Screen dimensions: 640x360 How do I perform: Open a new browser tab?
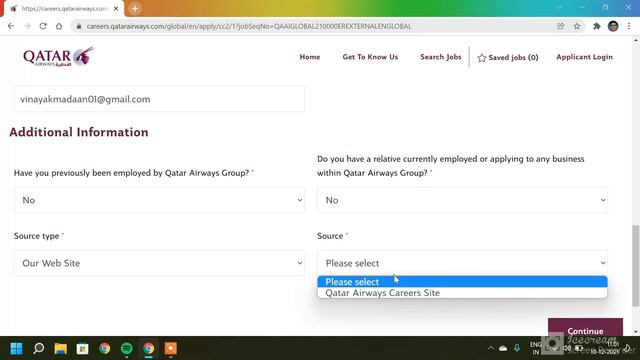click(135, 8)
